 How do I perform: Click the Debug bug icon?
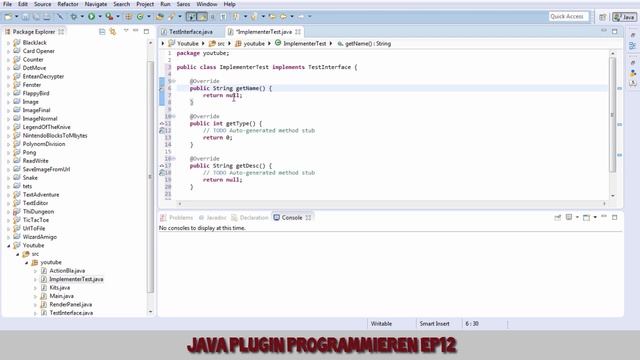(73, 17)
